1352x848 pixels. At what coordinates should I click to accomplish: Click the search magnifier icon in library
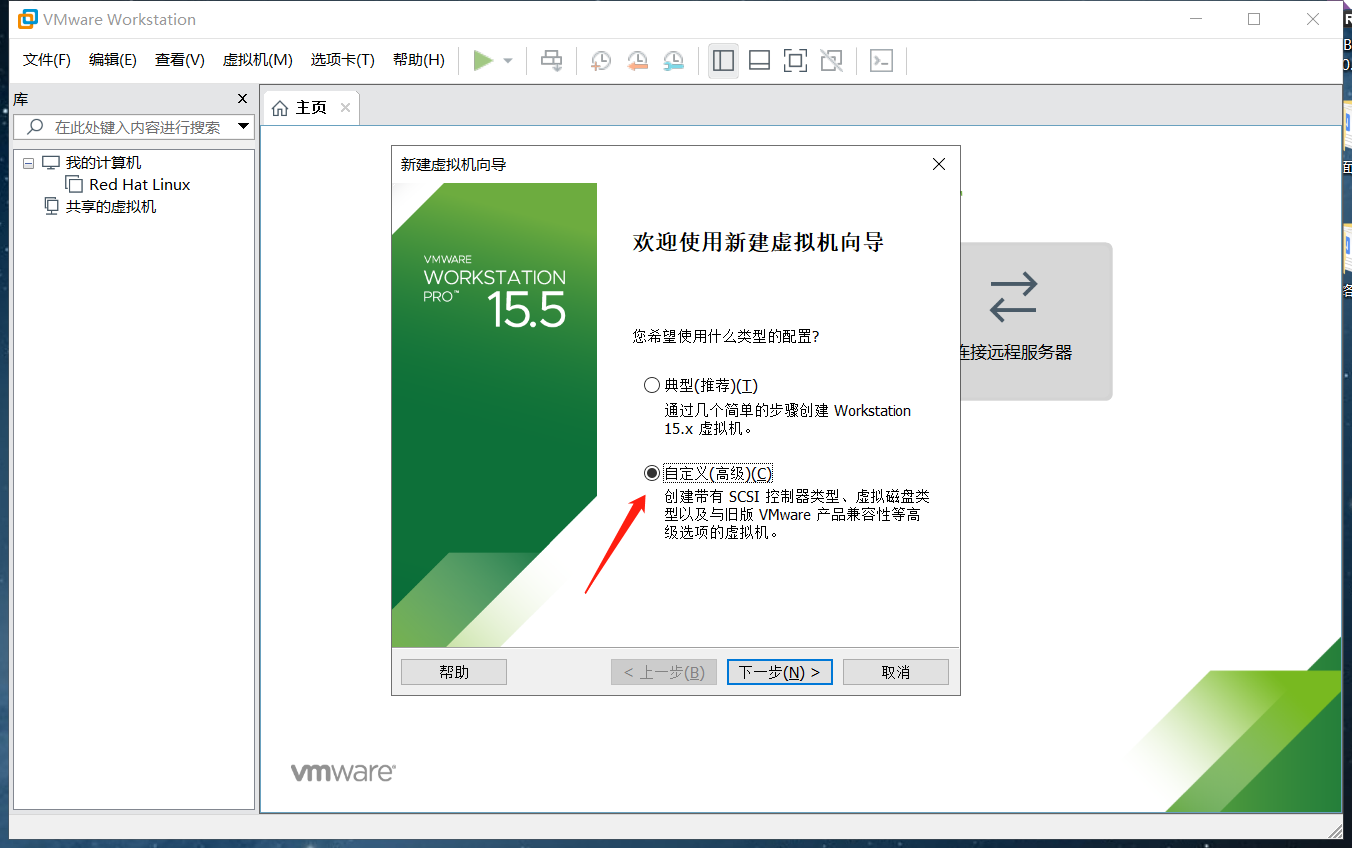pyautogui.click(x=35, y=127)
